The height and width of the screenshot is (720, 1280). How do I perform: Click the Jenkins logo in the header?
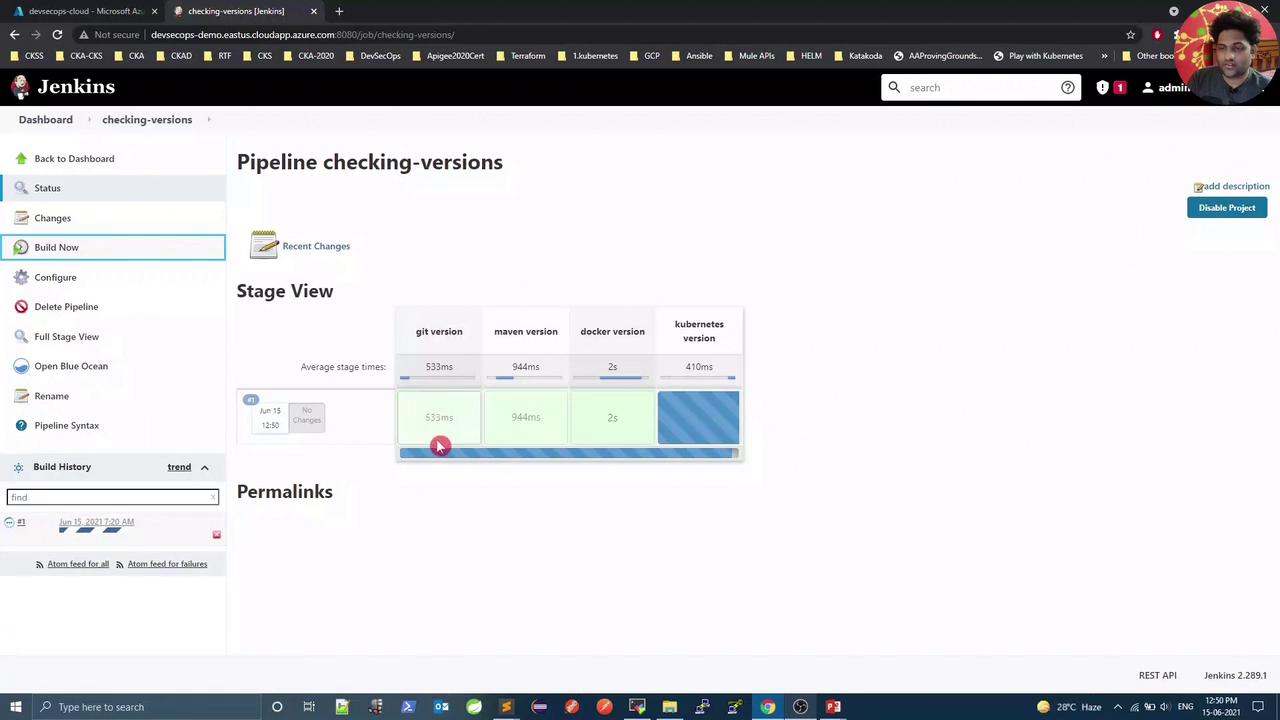[x=63, y=87]
